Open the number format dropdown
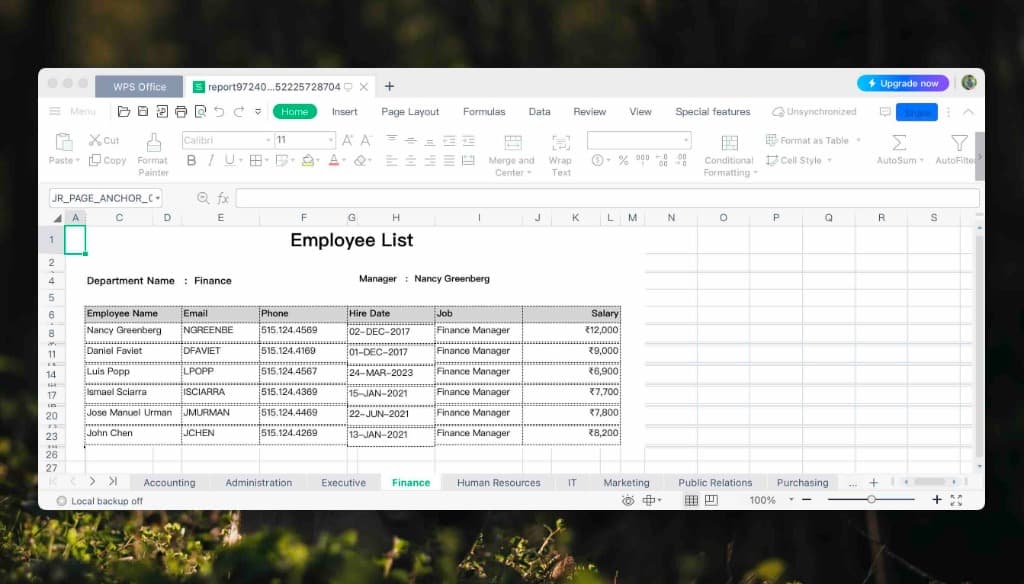 point(686,140)
